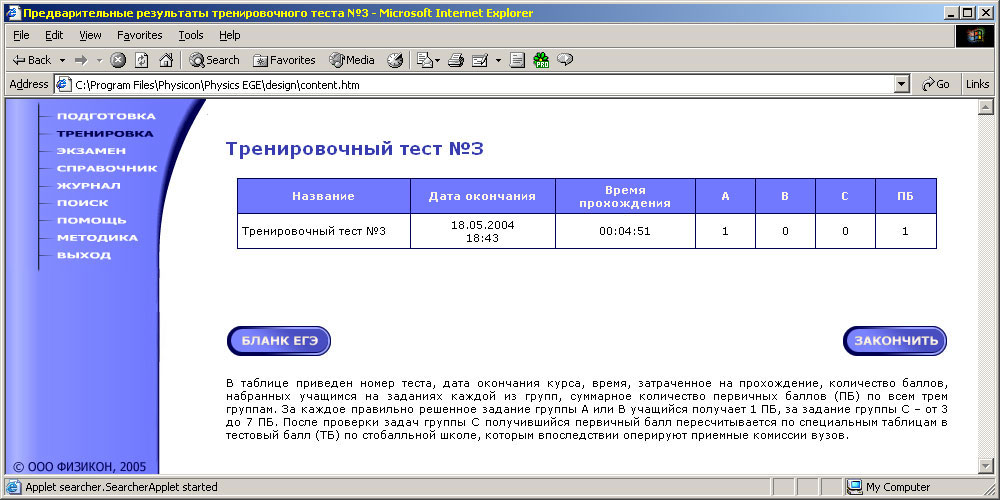Open the Tools menu
1000x500 pixels.
(191, 35)
